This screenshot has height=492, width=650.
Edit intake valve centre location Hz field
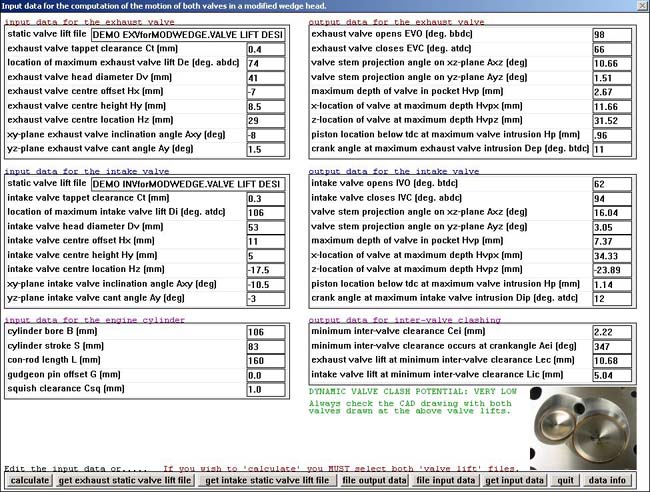(x=266, y=270)
